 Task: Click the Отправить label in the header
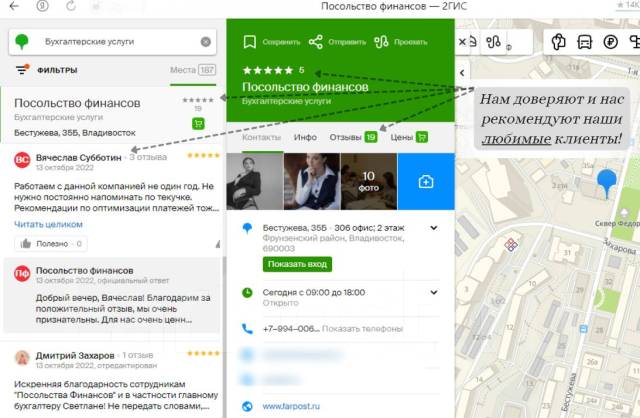tap(347, 42)
